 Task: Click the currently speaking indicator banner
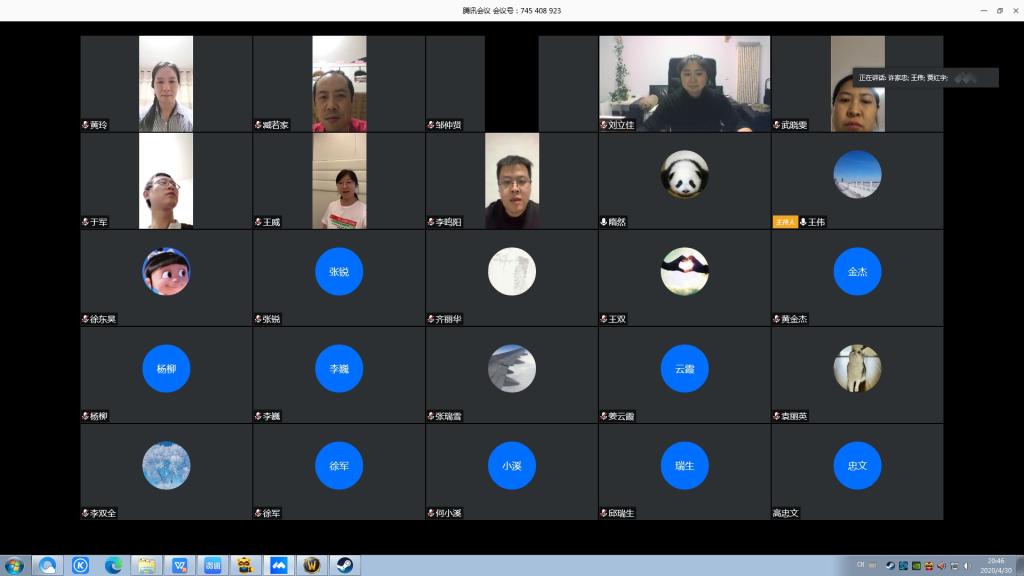[x=924, y=77]
